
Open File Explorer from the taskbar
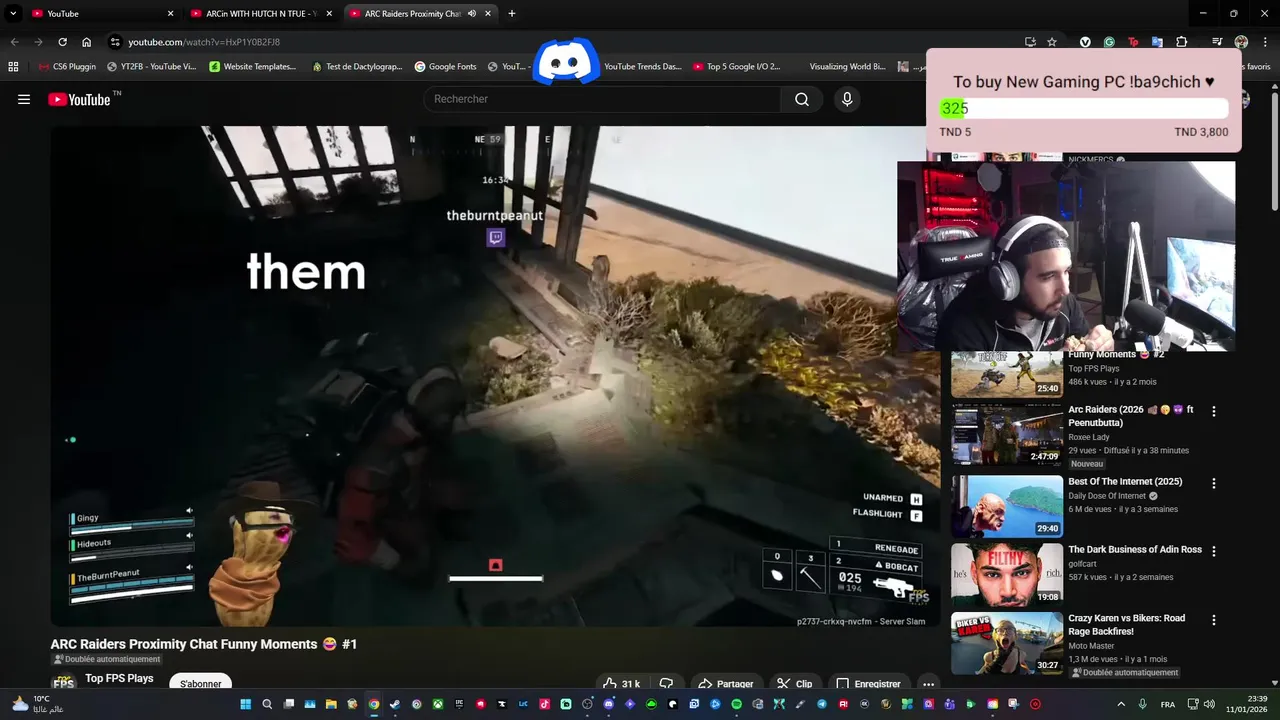(331, 704)
